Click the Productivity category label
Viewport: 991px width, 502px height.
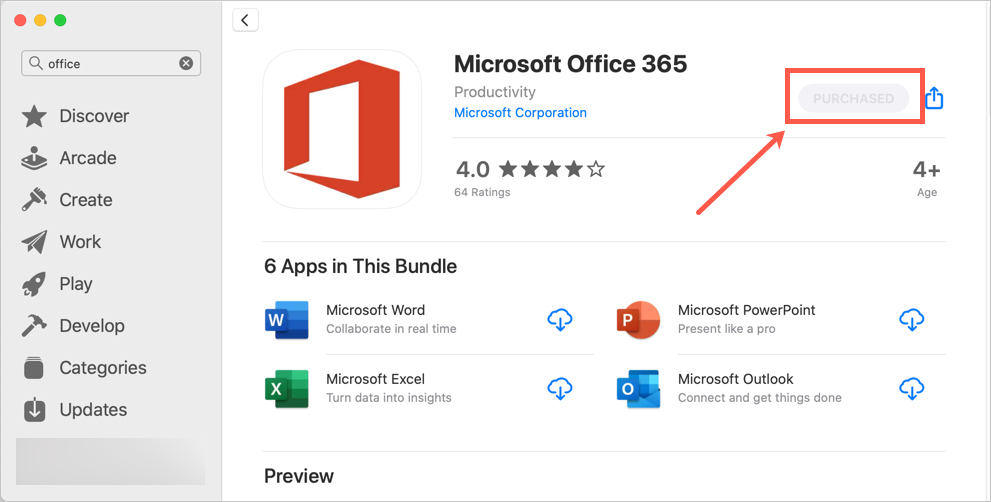(495, 92)
